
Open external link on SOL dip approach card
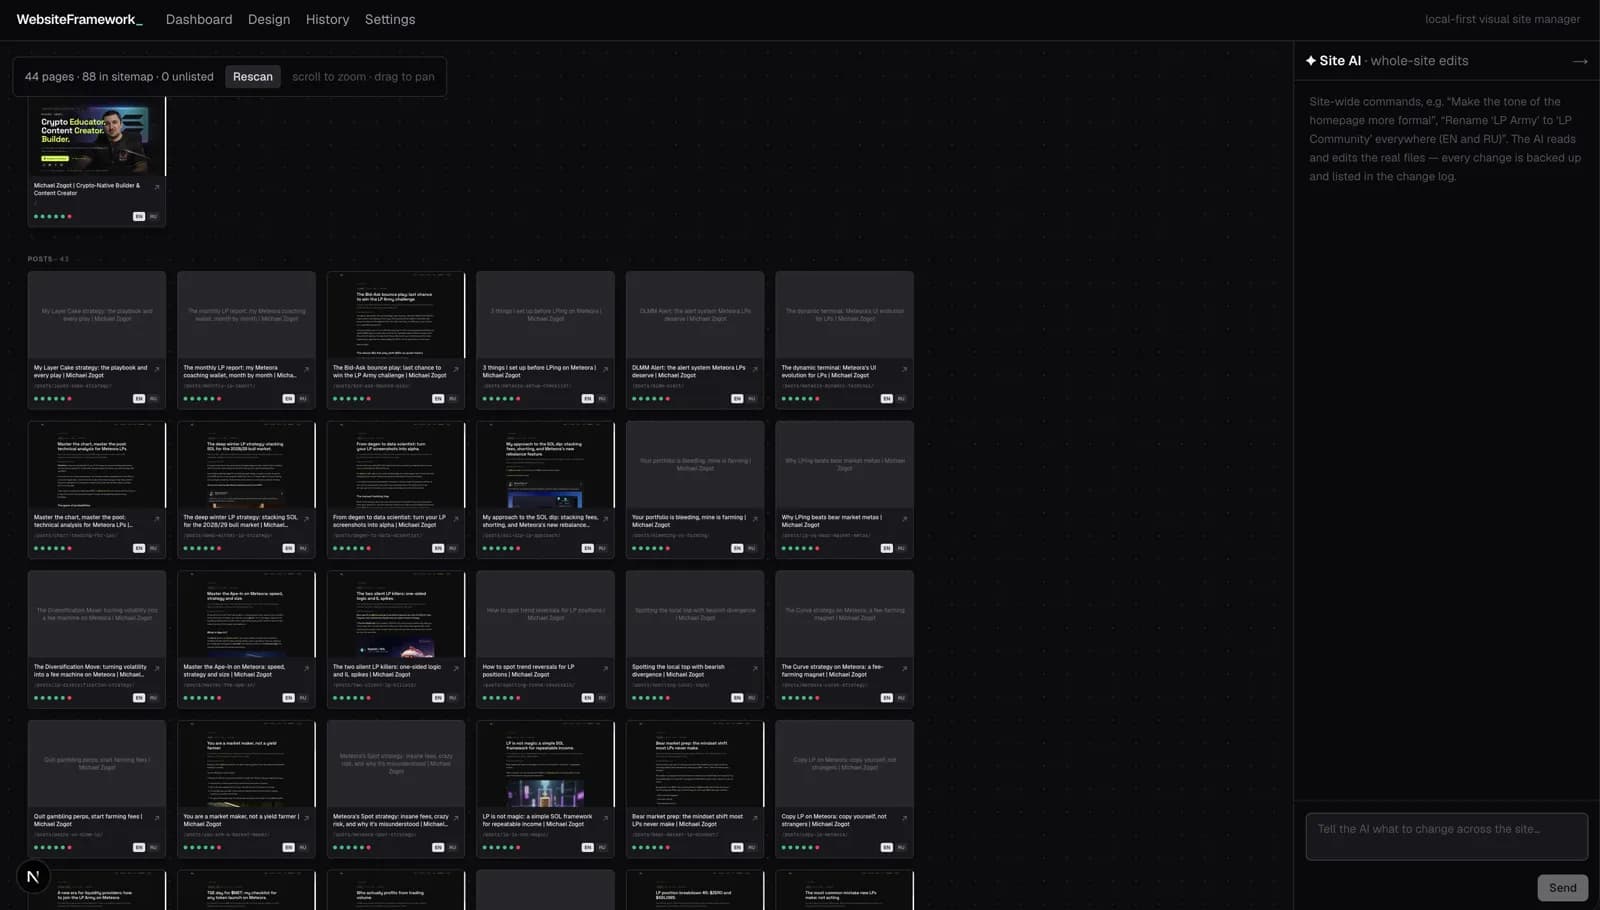click(x=605, y=519)
